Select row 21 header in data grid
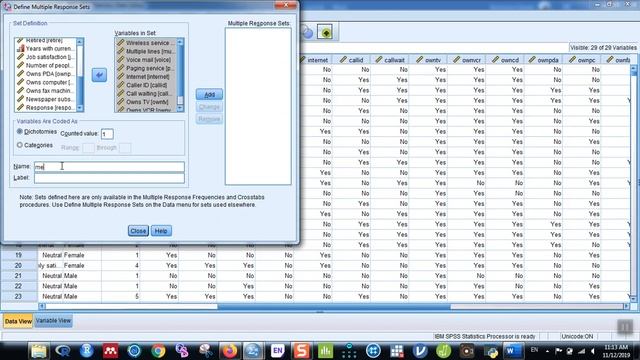This screenshot has width=640, height=360. [18, 276]
